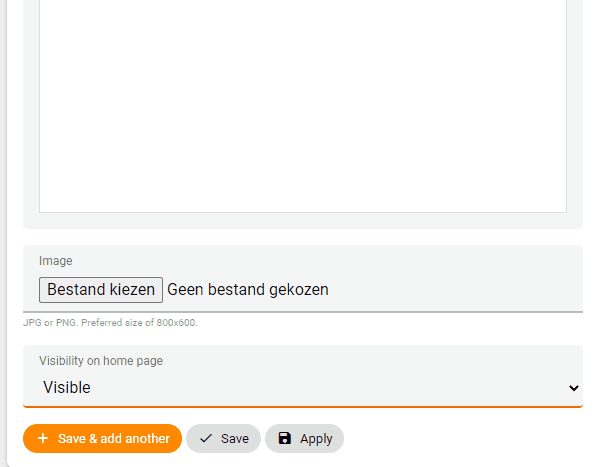
Task: Focus the large empty text area
Action: coord(303,106)
